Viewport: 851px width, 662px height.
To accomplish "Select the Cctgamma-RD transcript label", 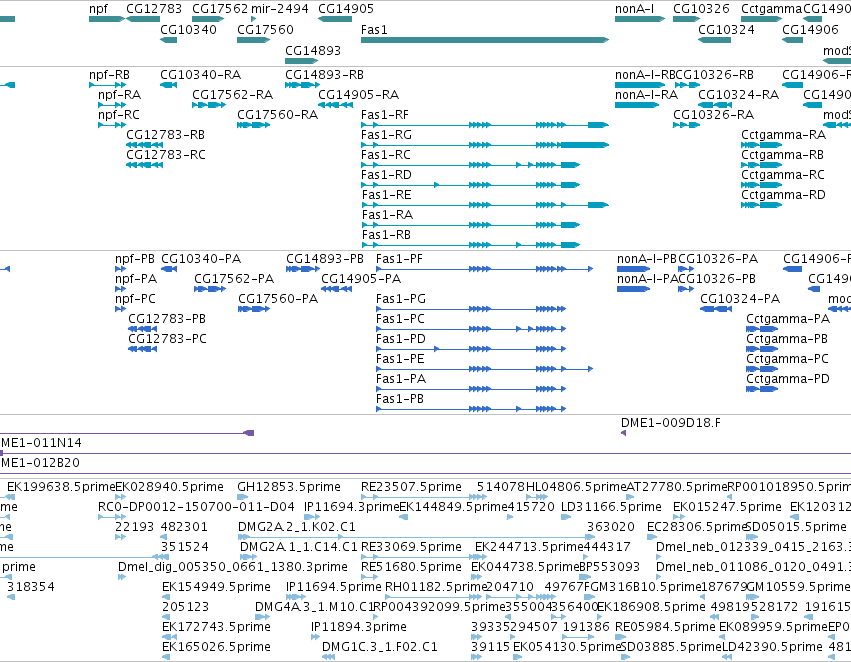I will point(783,195).
